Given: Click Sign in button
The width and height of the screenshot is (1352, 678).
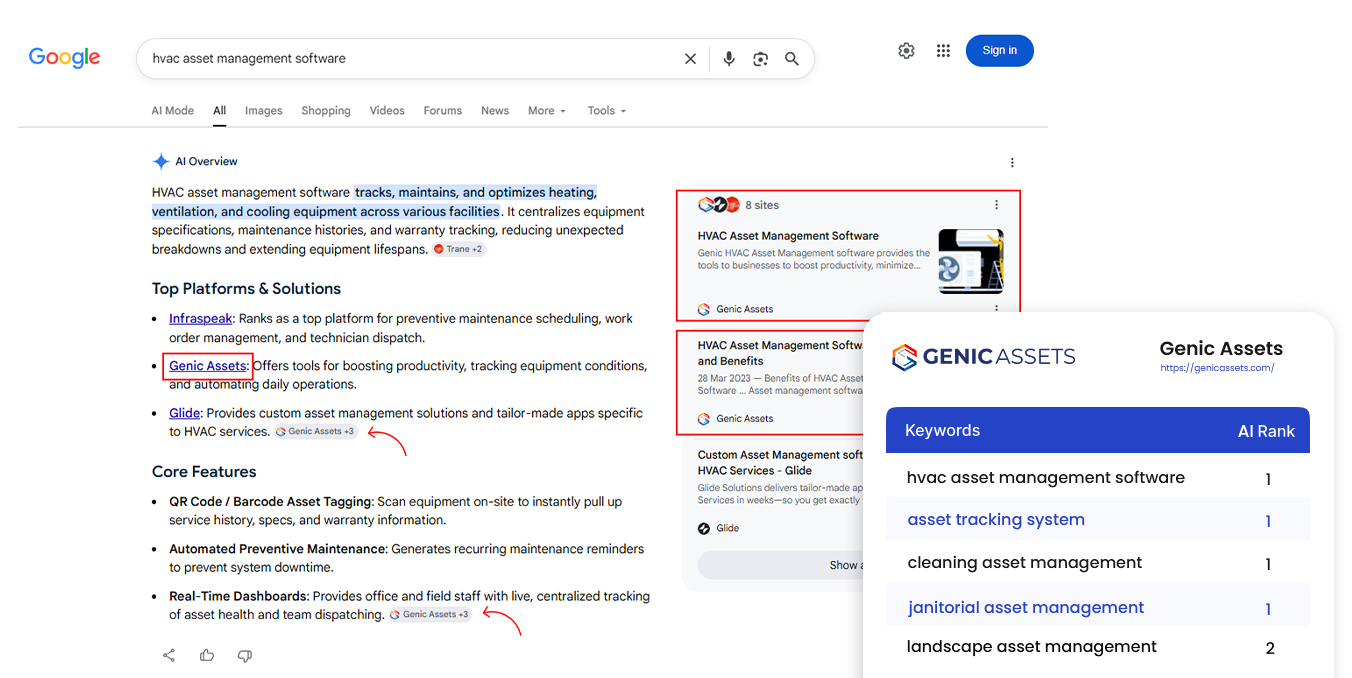Looking at the screenshot, I should click(x=999, y=51).
